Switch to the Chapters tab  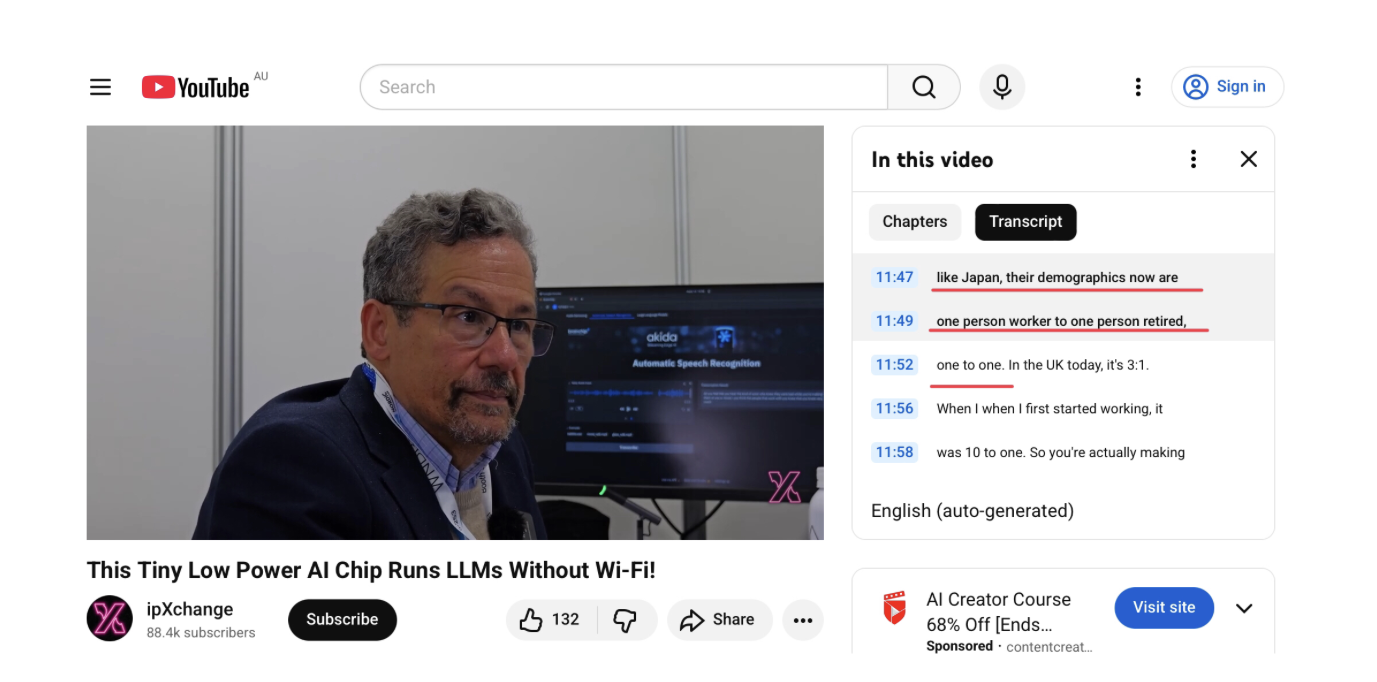914,222
